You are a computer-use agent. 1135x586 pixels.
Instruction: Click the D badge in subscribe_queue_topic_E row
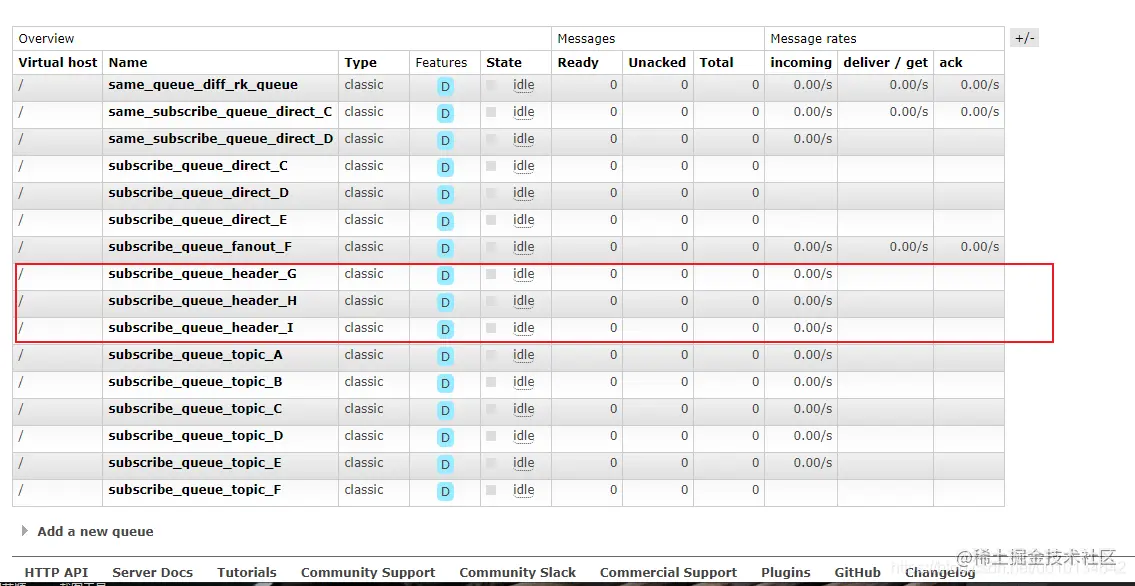point(445,464)
